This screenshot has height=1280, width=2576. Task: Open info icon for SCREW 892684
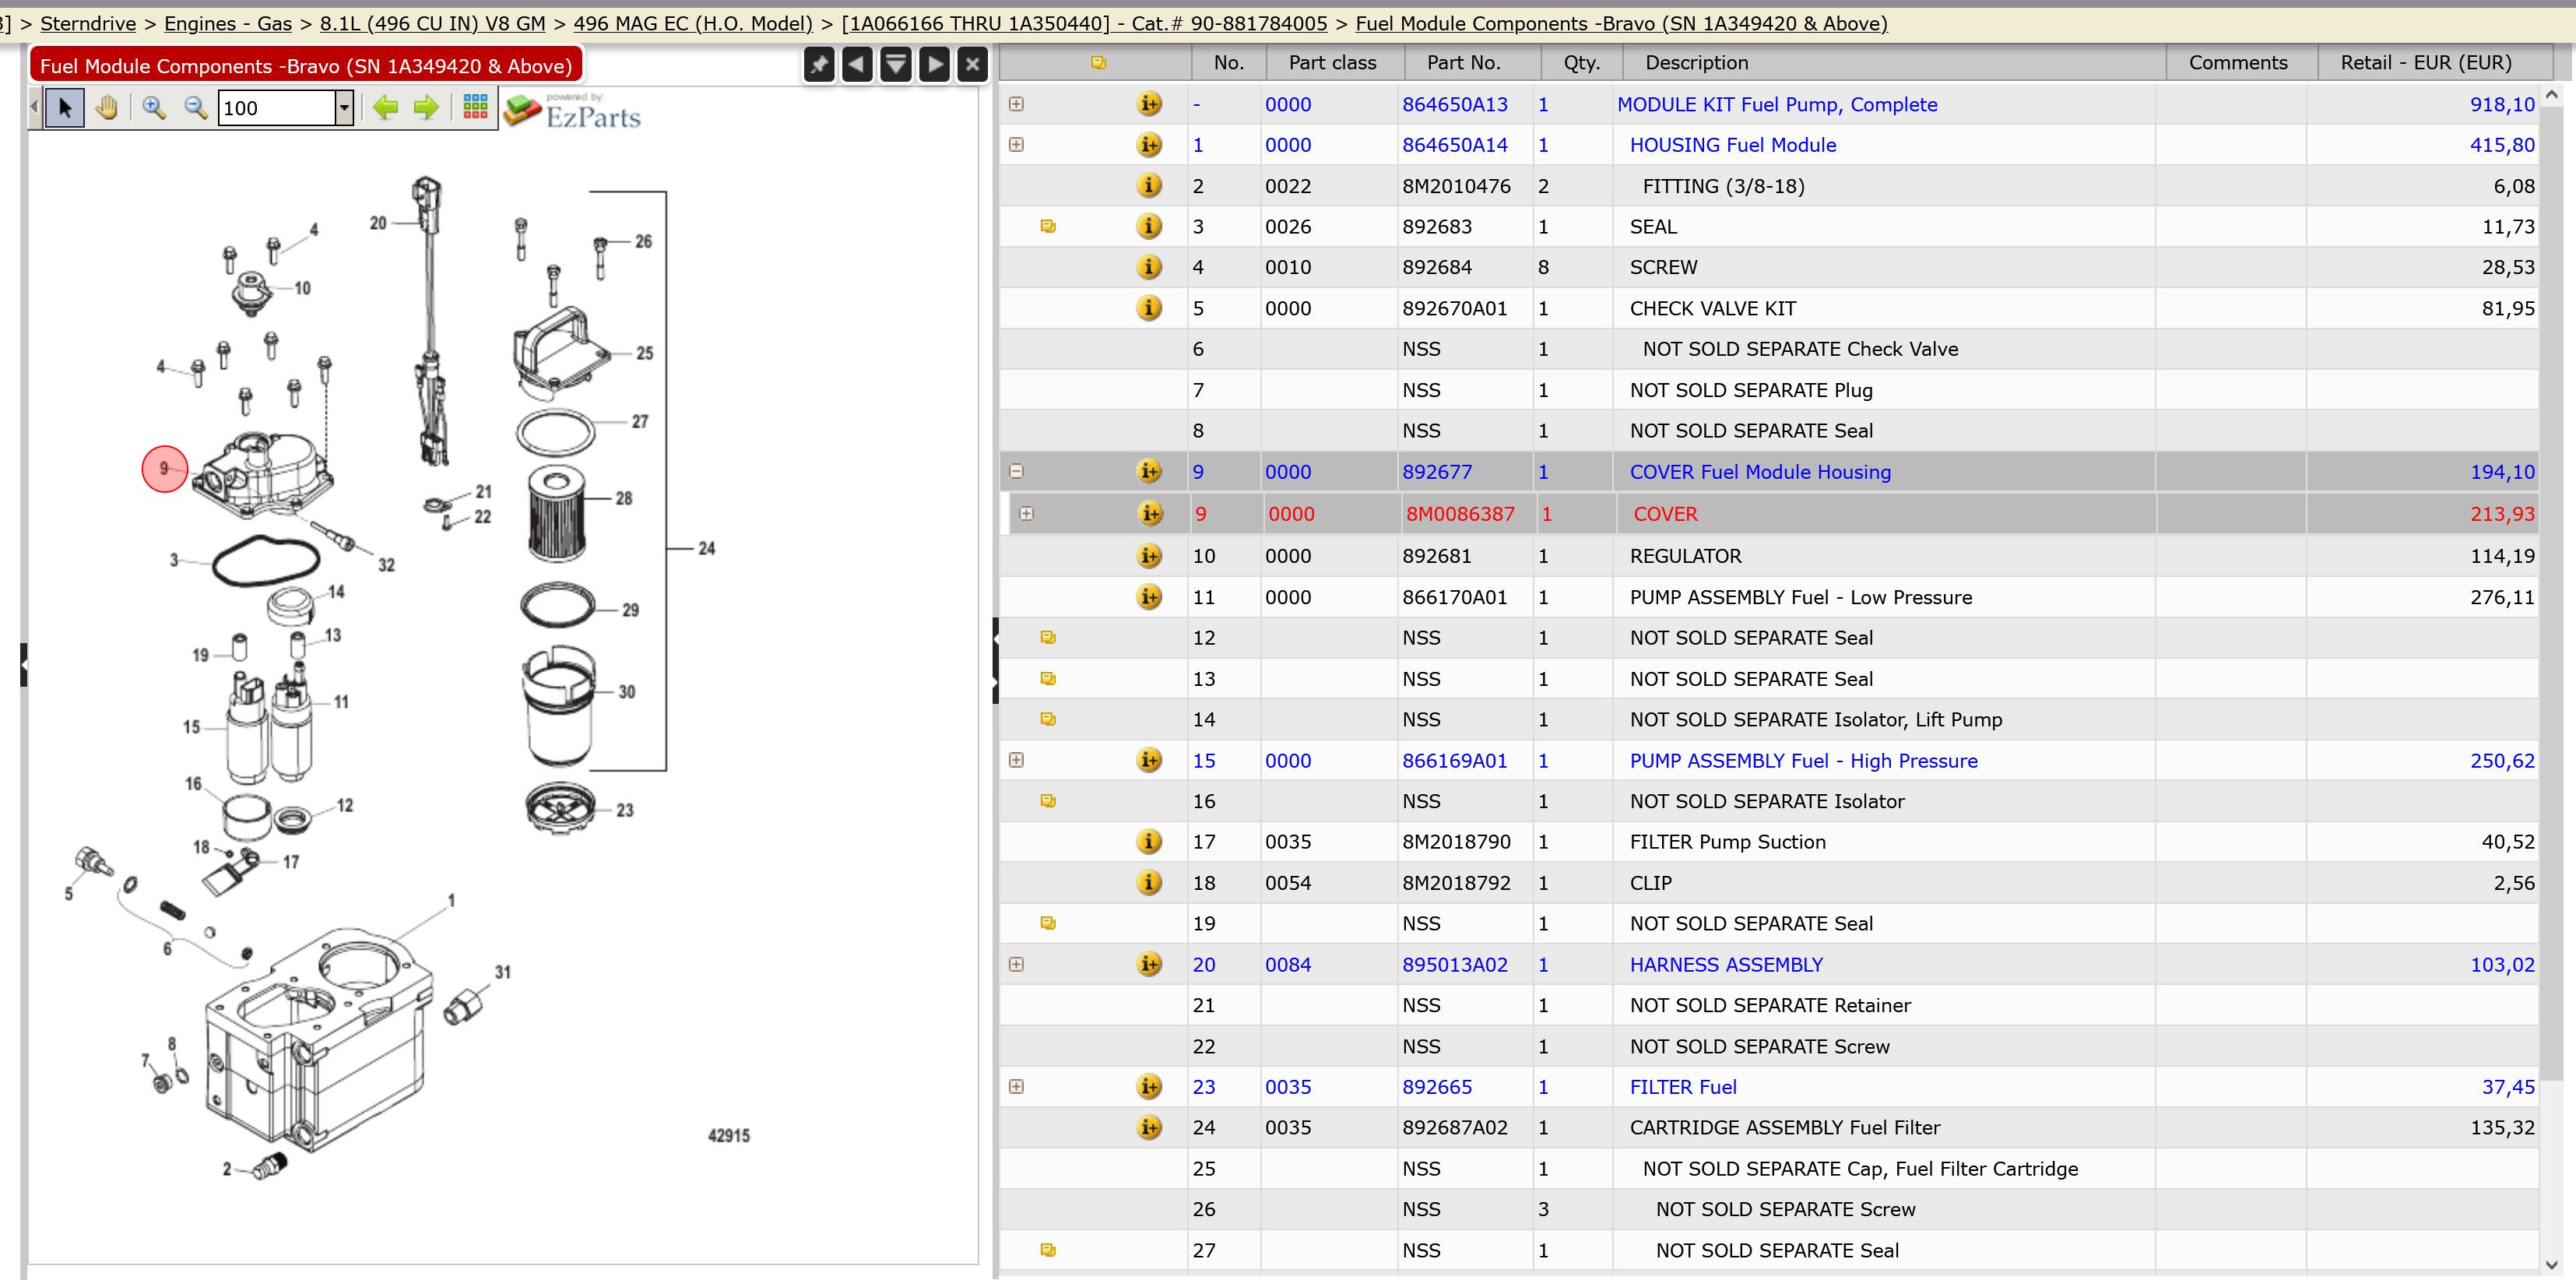click(1149, 267)
